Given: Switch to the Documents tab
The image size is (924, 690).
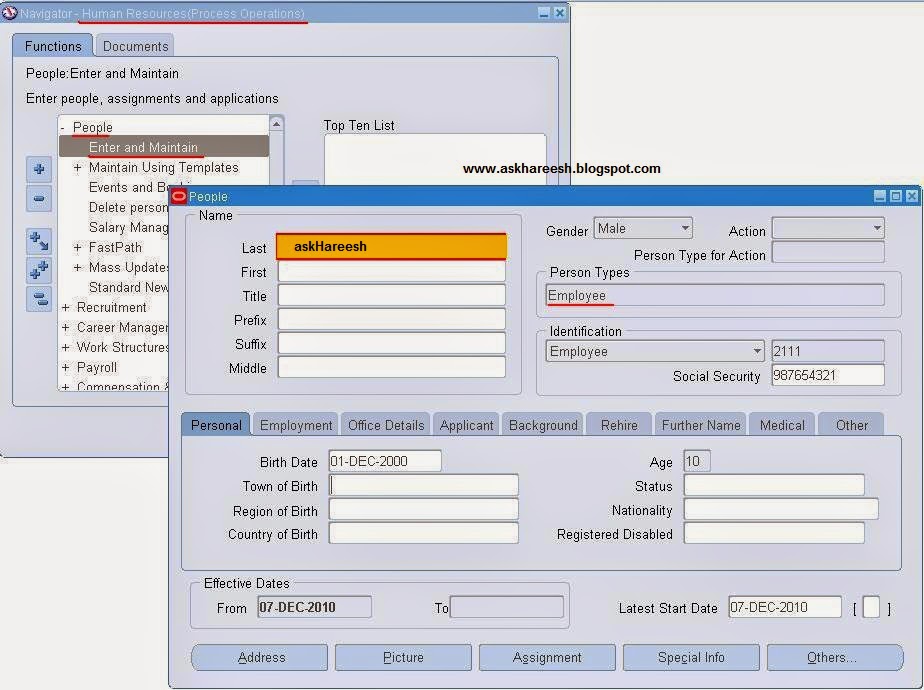Looking at the screenshot, I should [x=136, y=46].
